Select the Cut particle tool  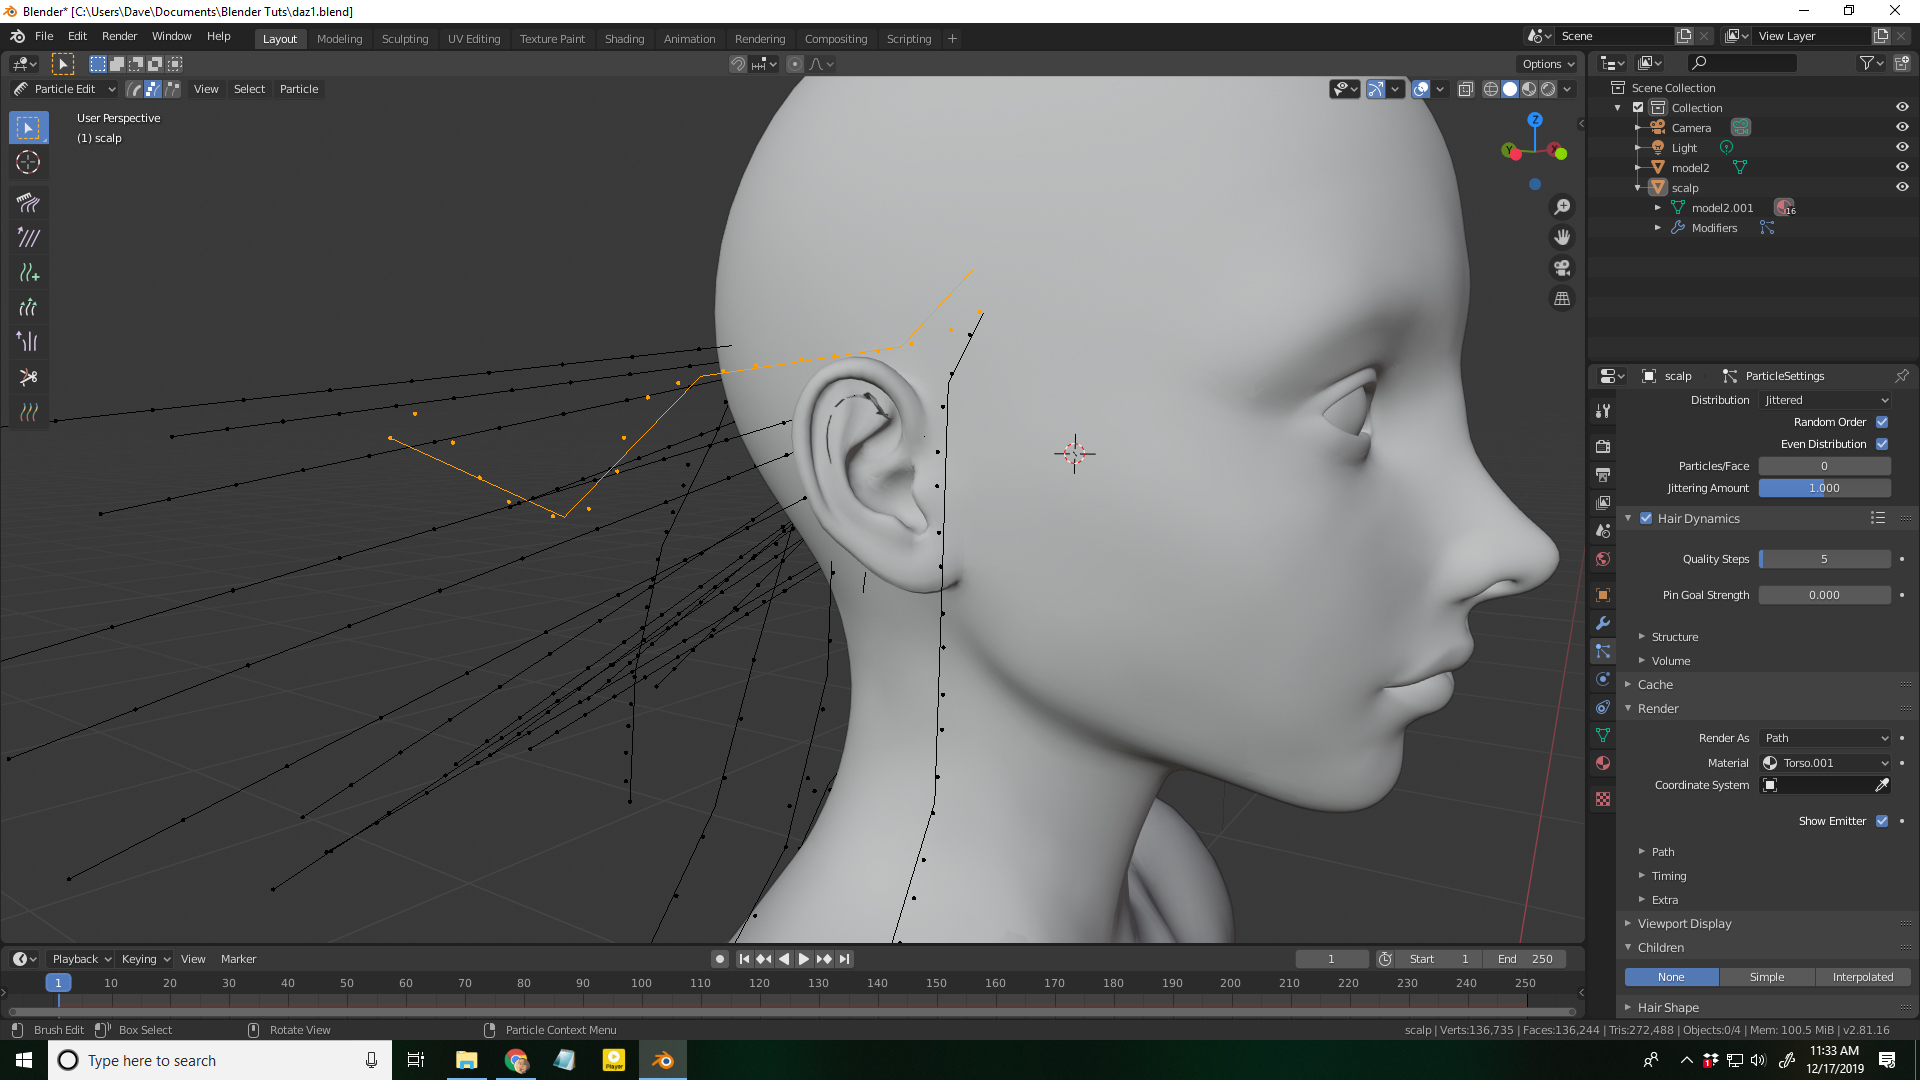28,377
